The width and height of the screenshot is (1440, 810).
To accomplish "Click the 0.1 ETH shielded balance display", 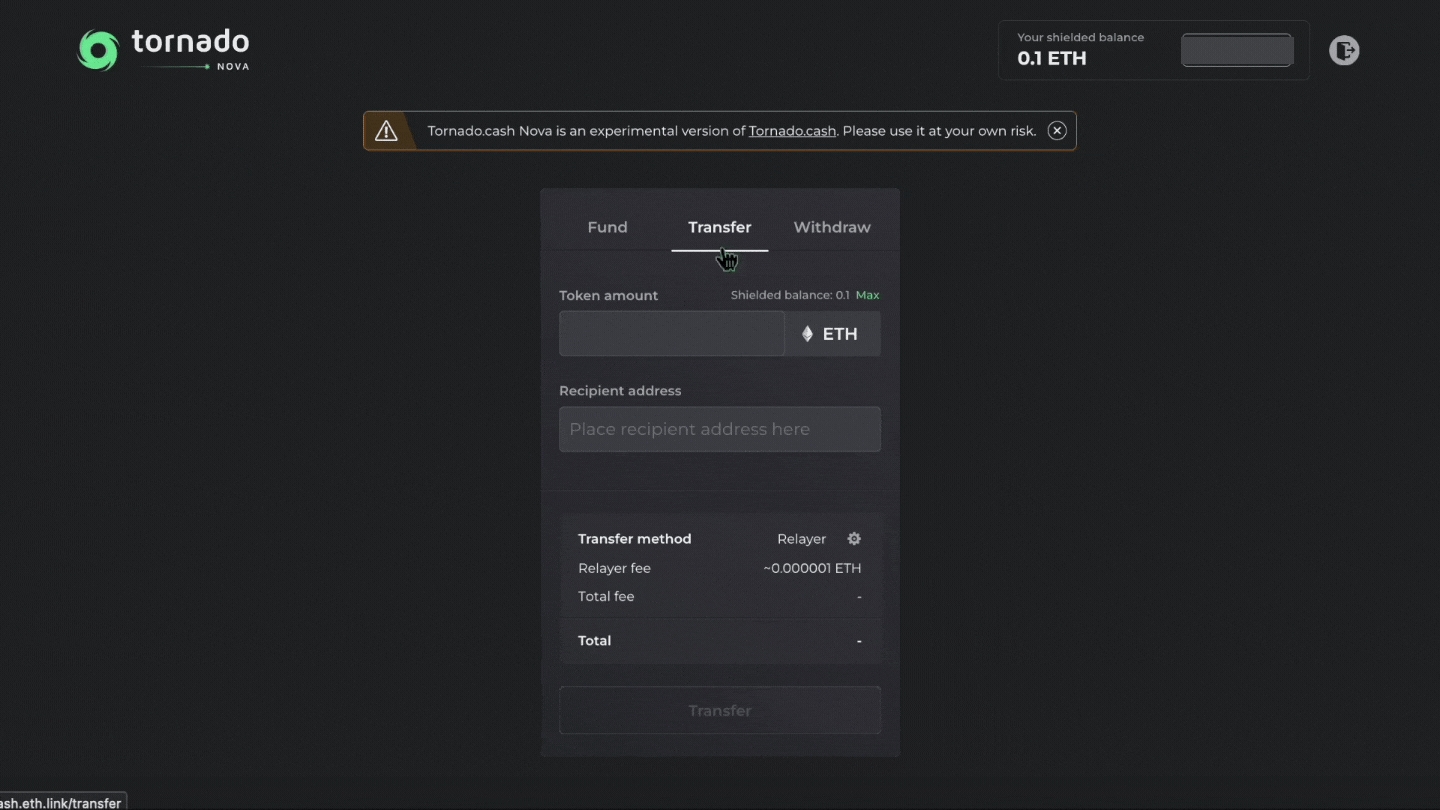I will pos(1052,58).
